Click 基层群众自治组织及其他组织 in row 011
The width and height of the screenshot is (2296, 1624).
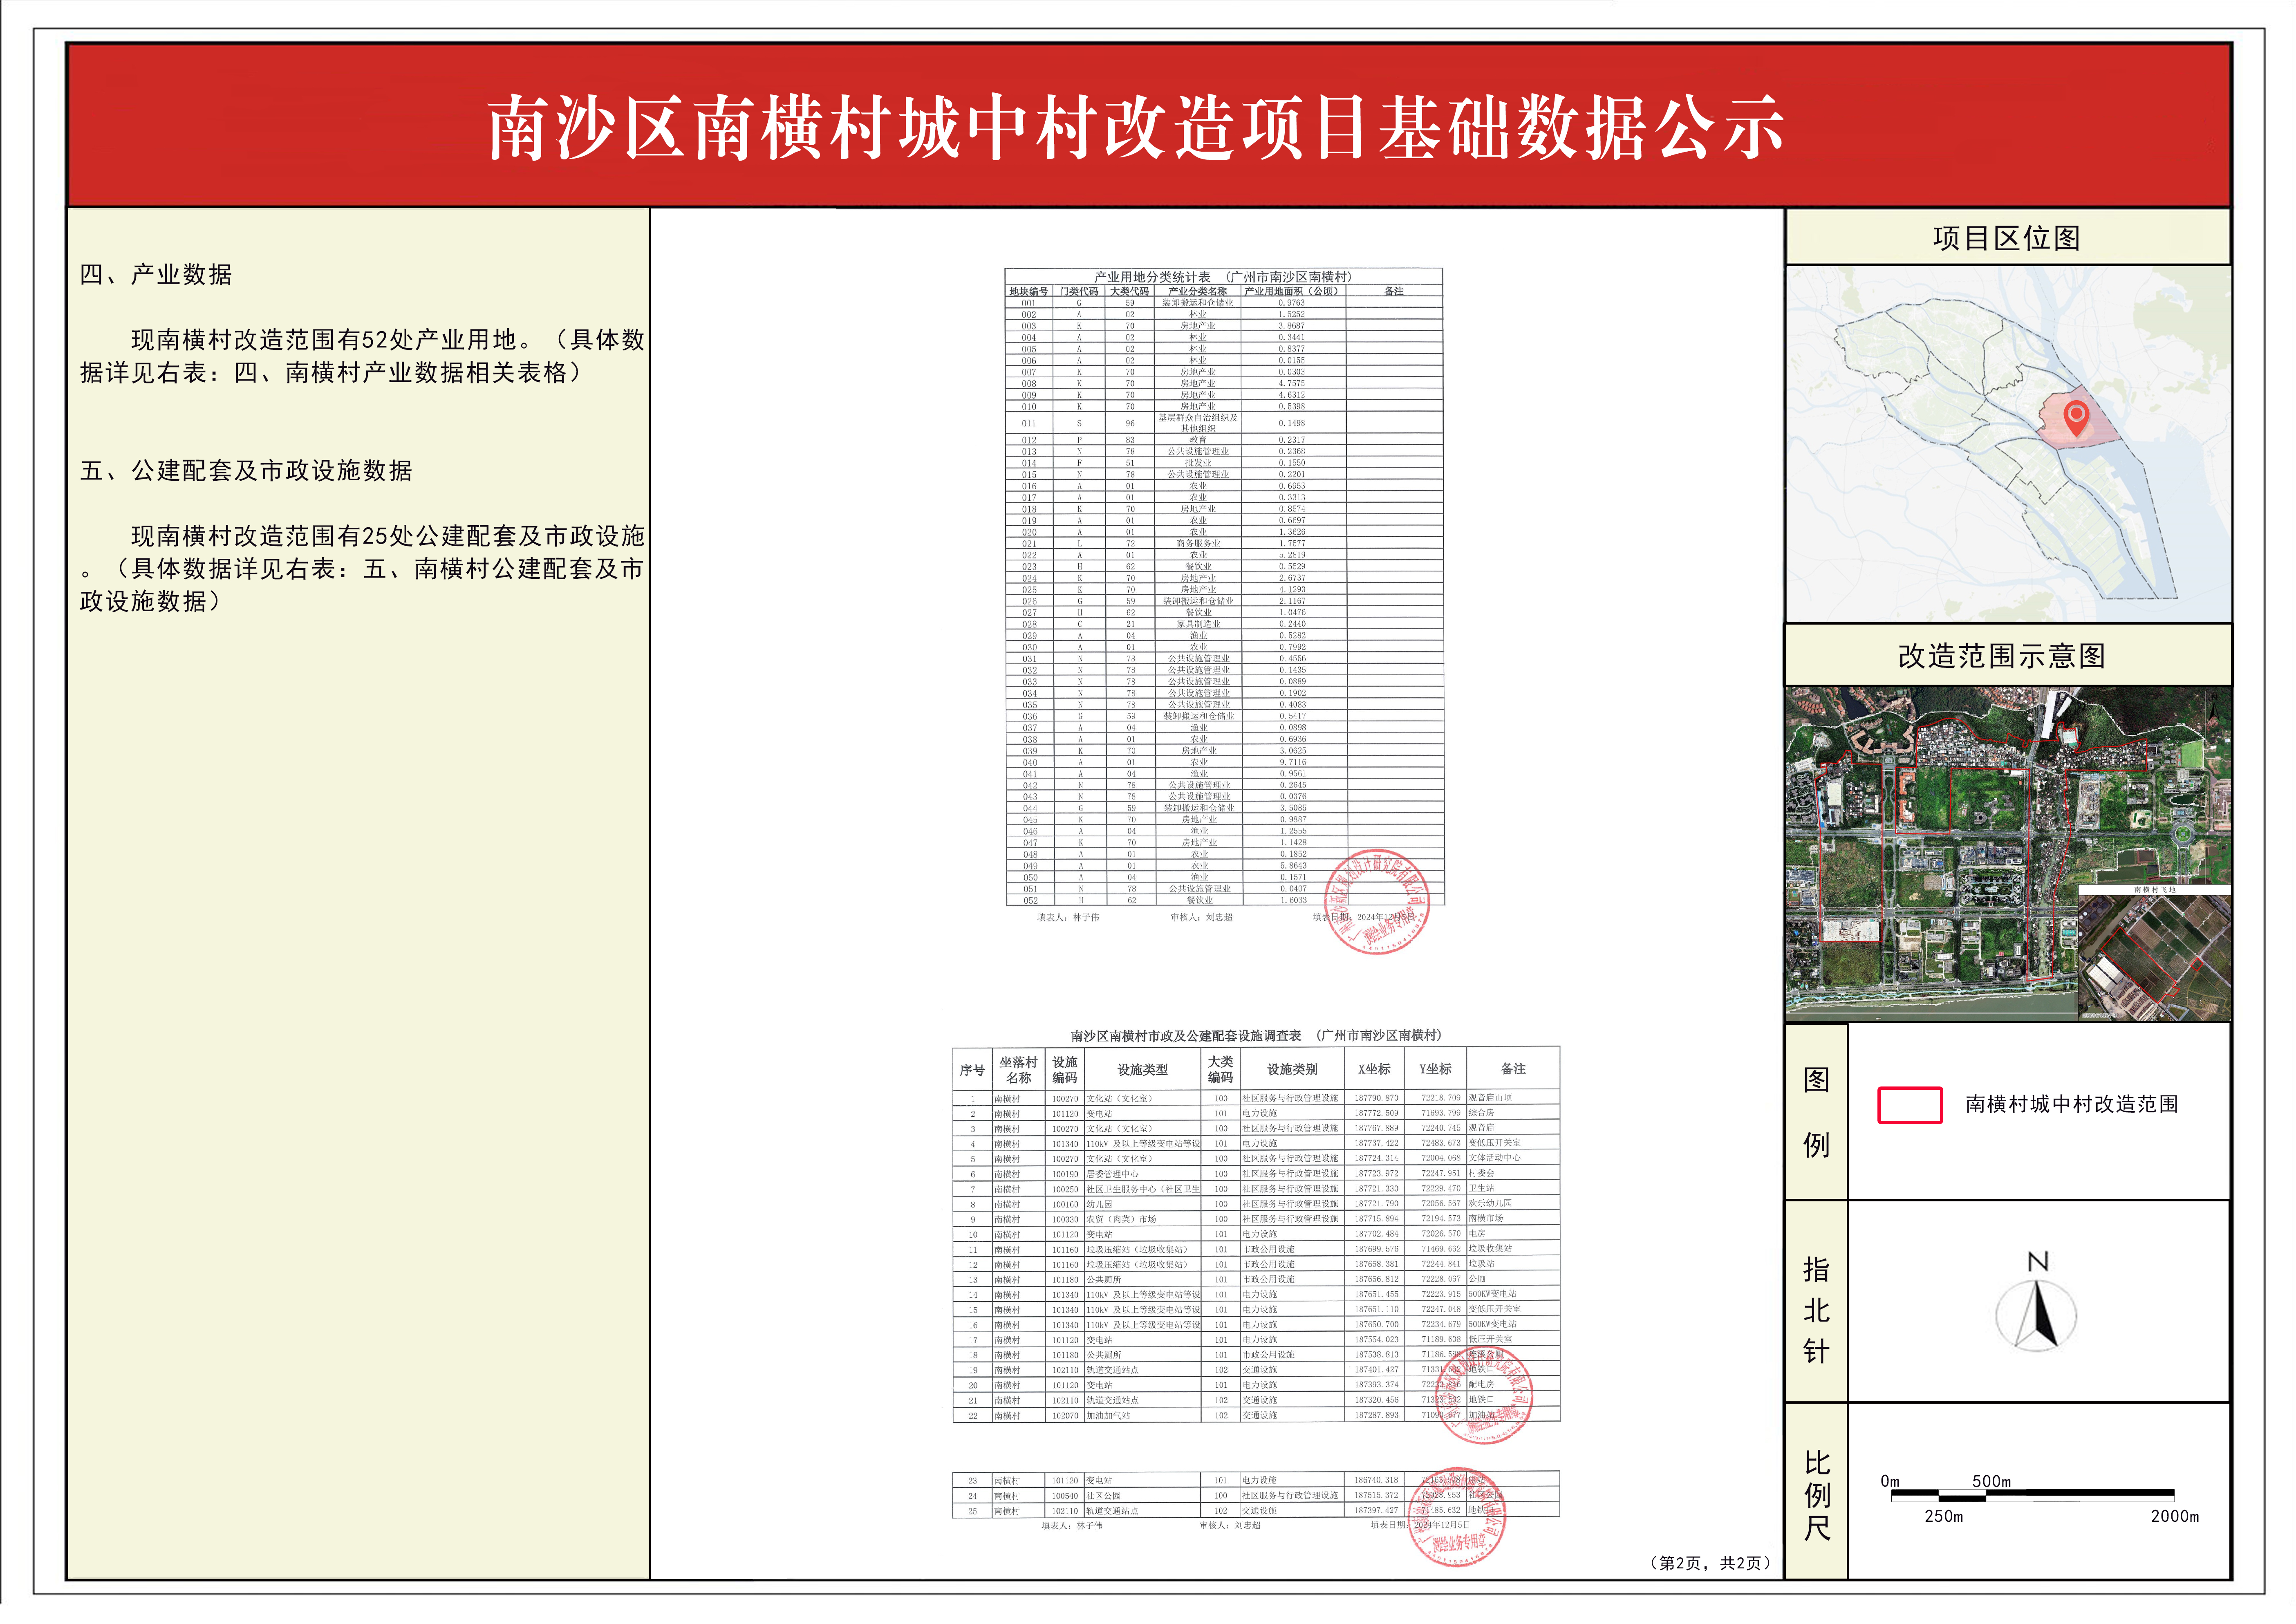click(1198, 423)
